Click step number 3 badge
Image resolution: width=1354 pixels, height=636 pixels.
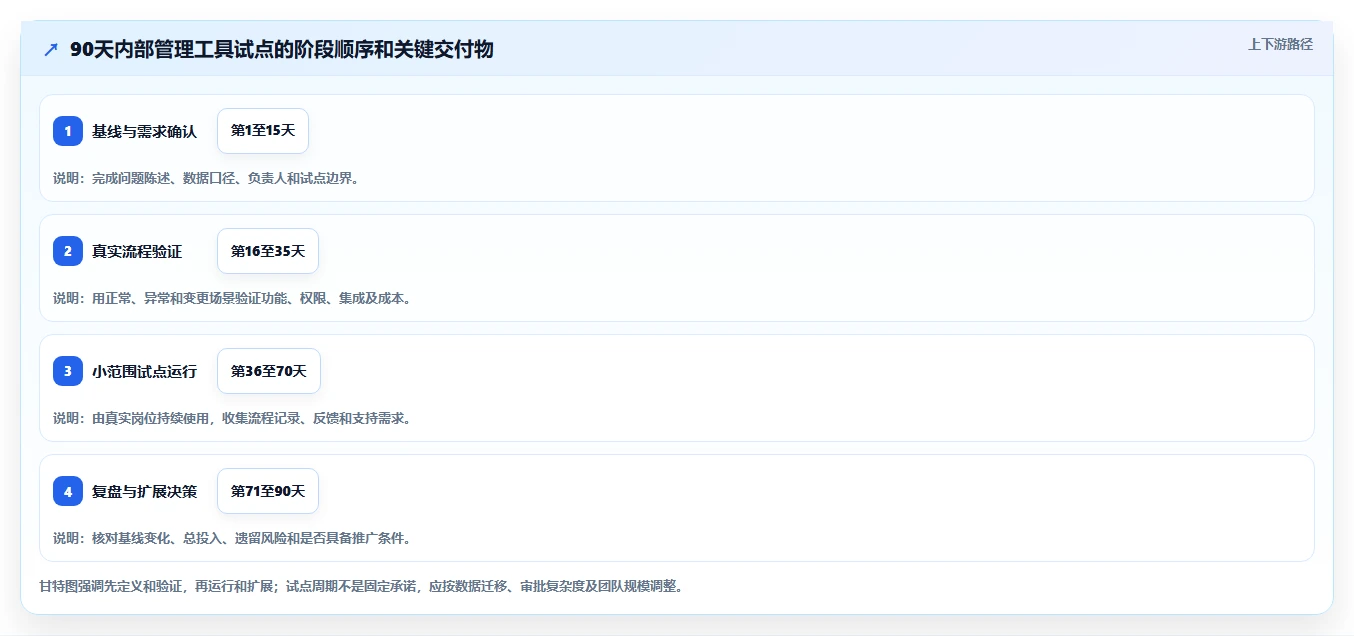pos(68,371)
